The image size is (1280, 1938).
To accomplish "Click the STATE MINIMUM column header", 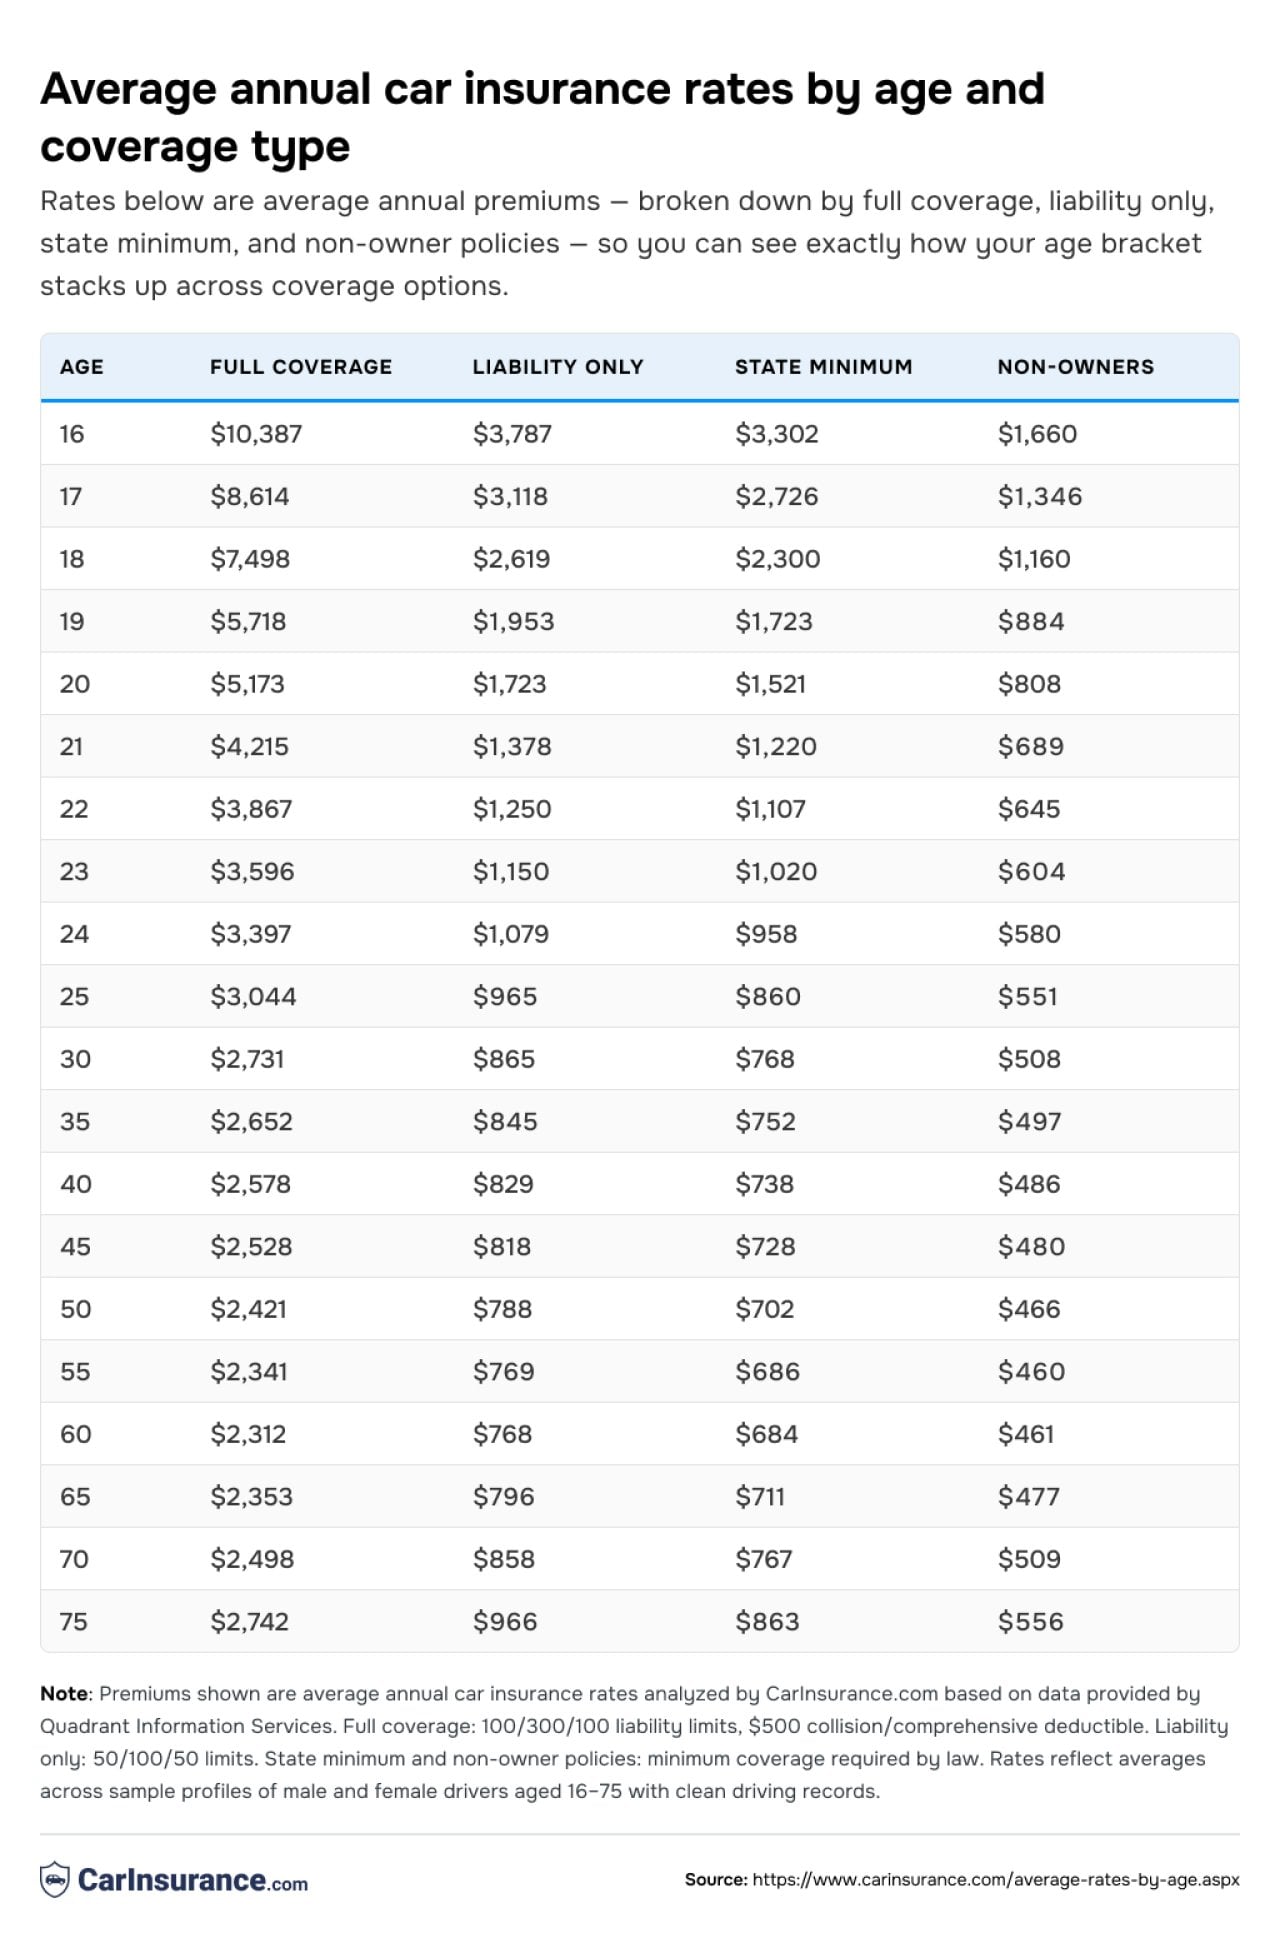I will (824, 367).
